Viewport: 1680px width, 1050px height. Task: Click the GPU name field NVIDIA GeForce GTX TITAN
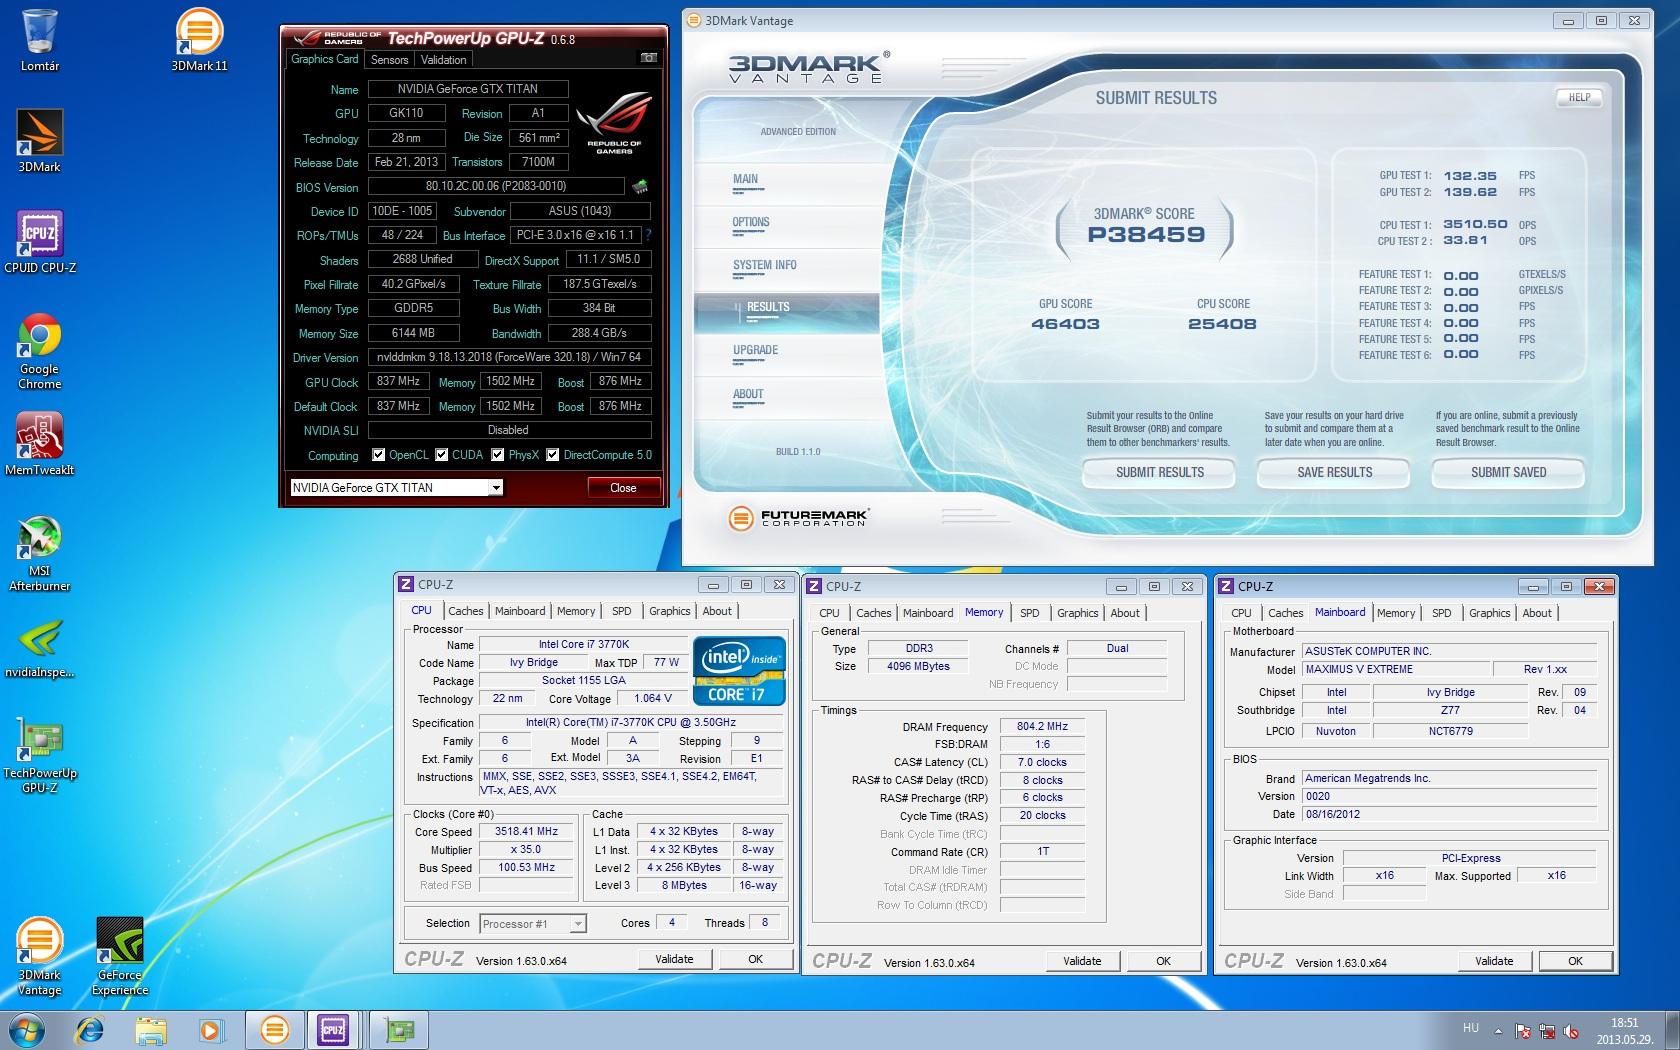[468, 89]
